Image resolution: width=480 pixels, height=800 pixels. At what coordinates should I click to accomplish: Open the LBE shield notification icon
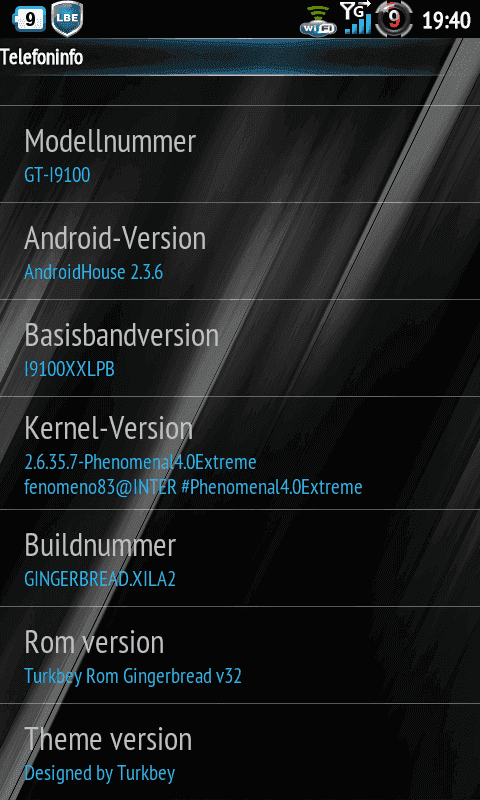[67, 19]
